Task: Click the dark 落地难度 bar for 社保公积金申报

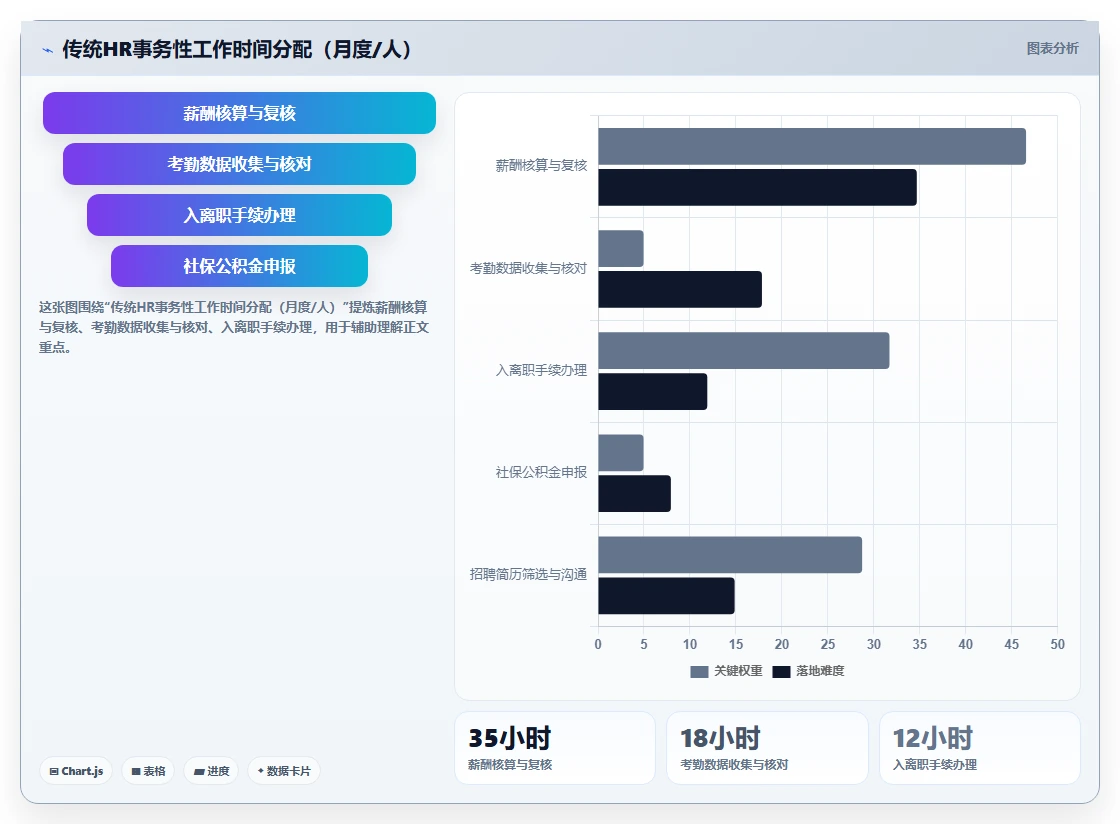Action: pyautogui.click(x=634, y=493)
